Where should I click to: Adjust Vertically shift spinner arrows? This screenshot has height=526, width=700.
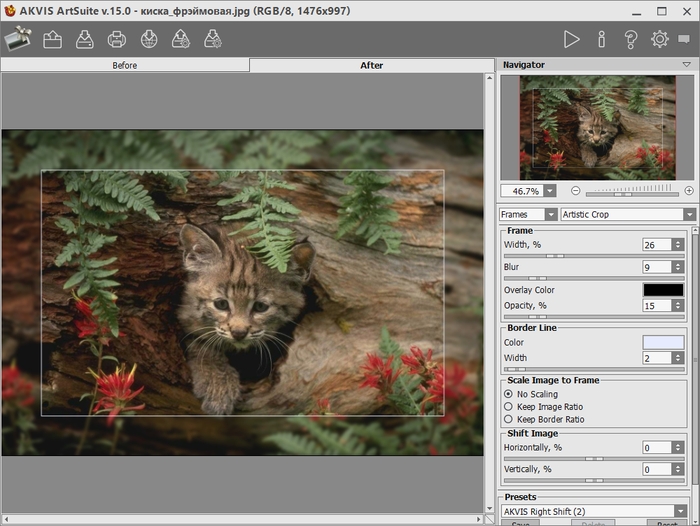tap(678, 469)
